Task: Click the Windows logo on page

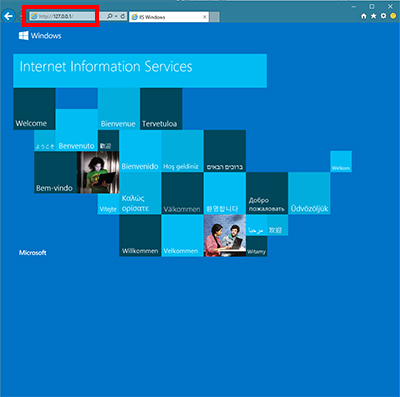Action: tap(24, 36)
